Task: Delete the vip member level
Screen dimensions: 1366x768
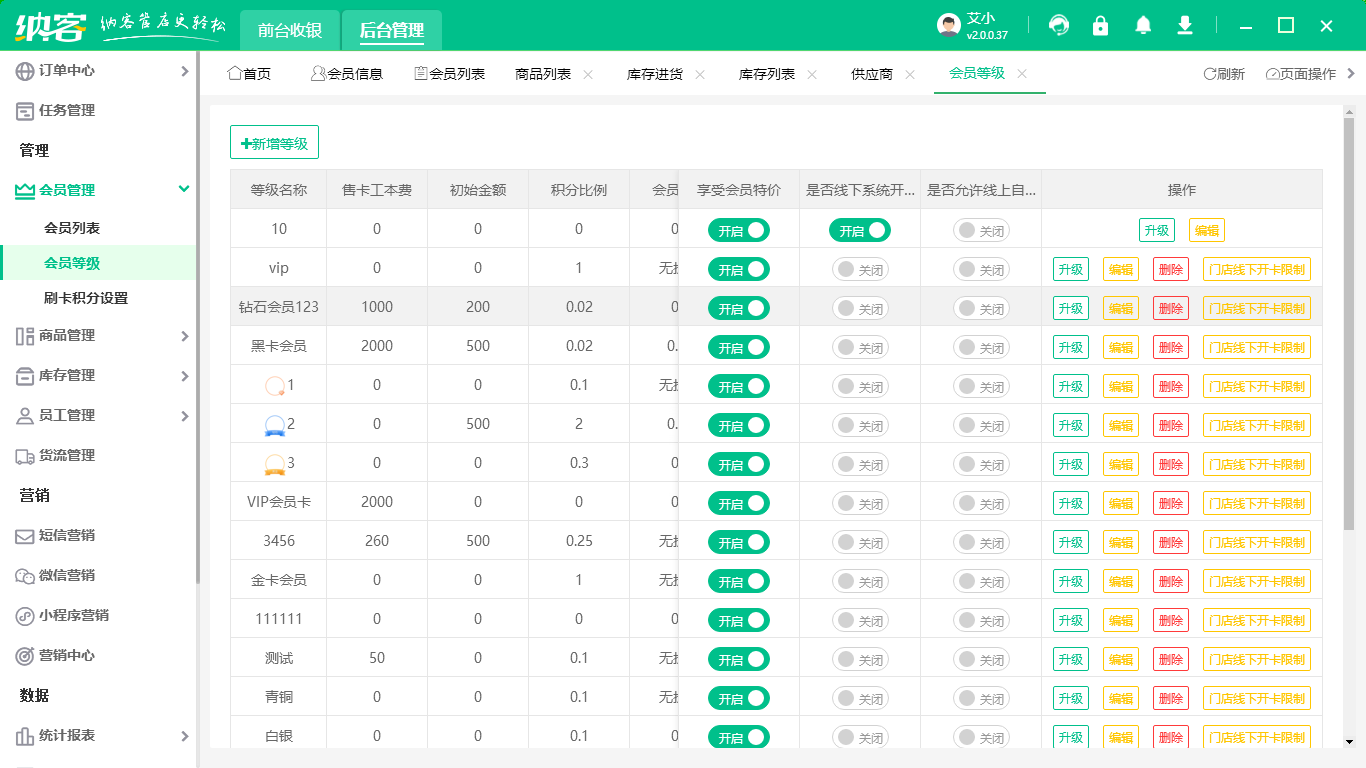Action: coord(1170,268)
